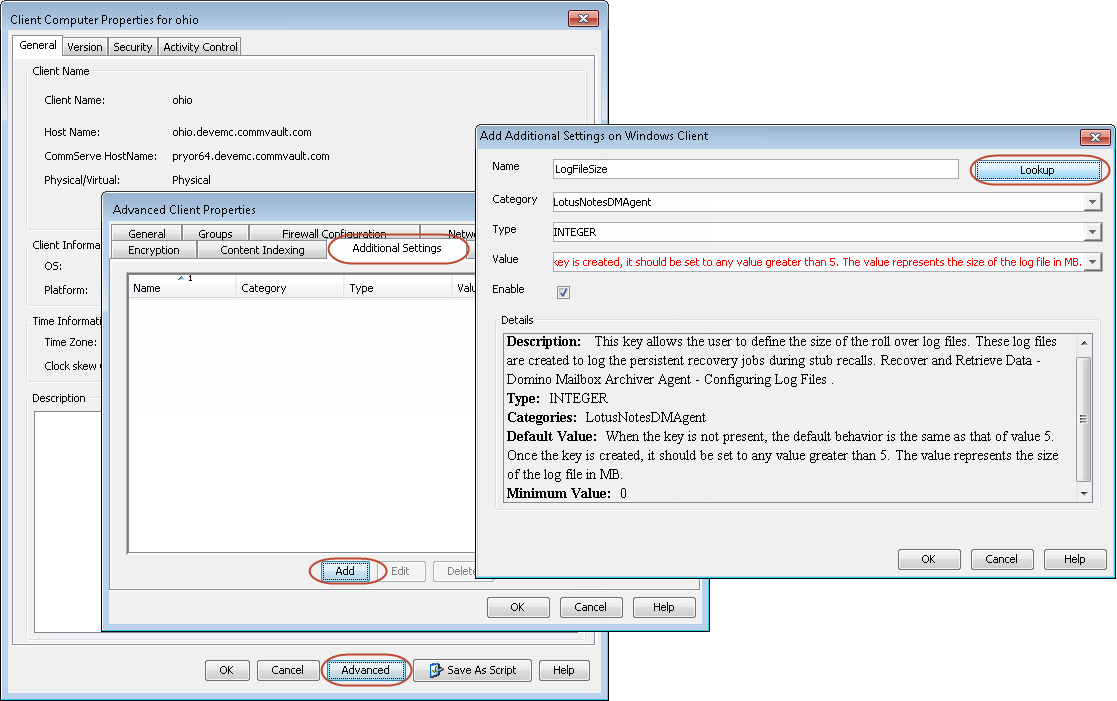
Task: Toggle the Enable checkbox
Action: [563, 292]
